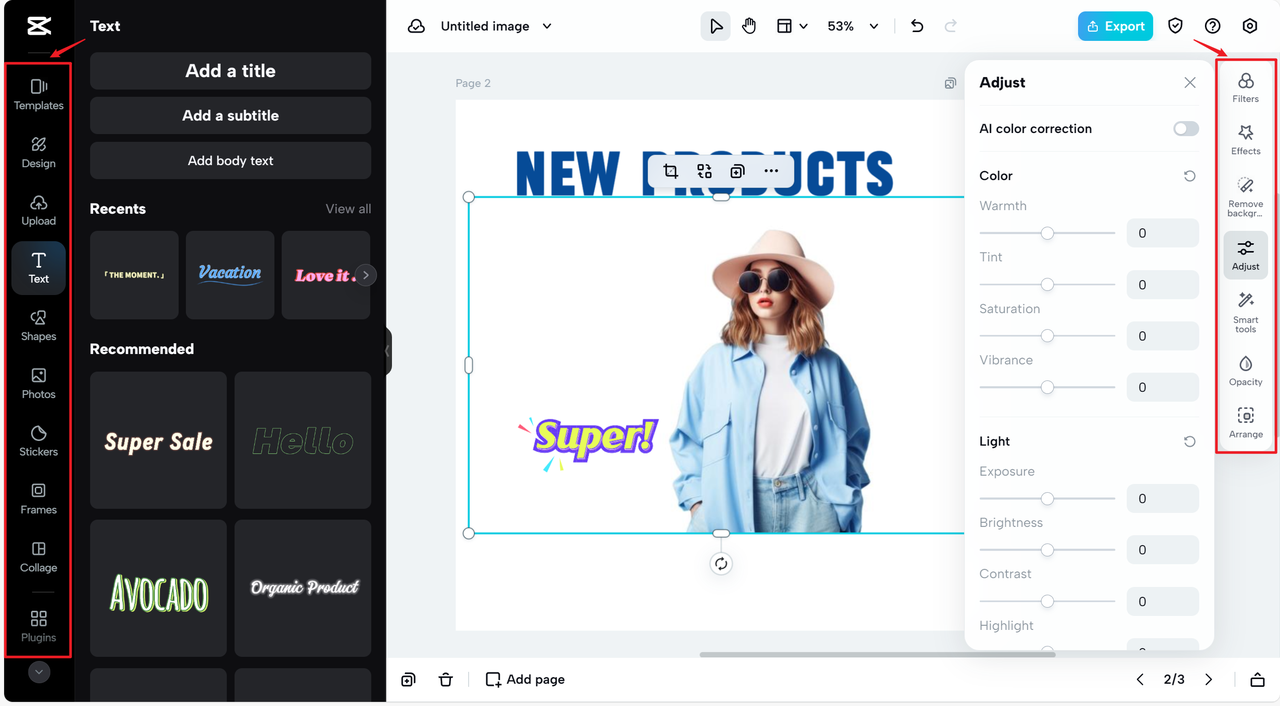Select the Adjust tool in right toolbar
This screenshot has height=706, width=1280.
click(x=1246, y=255)
